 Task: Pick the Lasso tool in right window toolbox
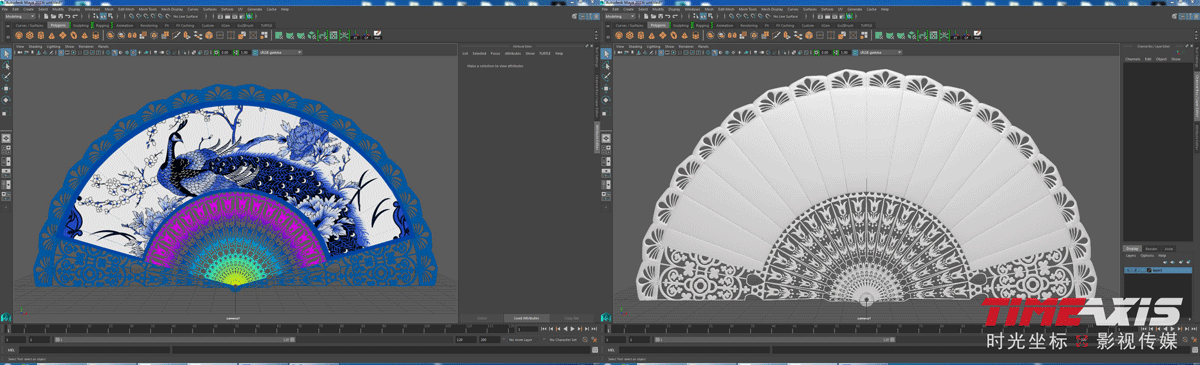click(x=606, y=66)
